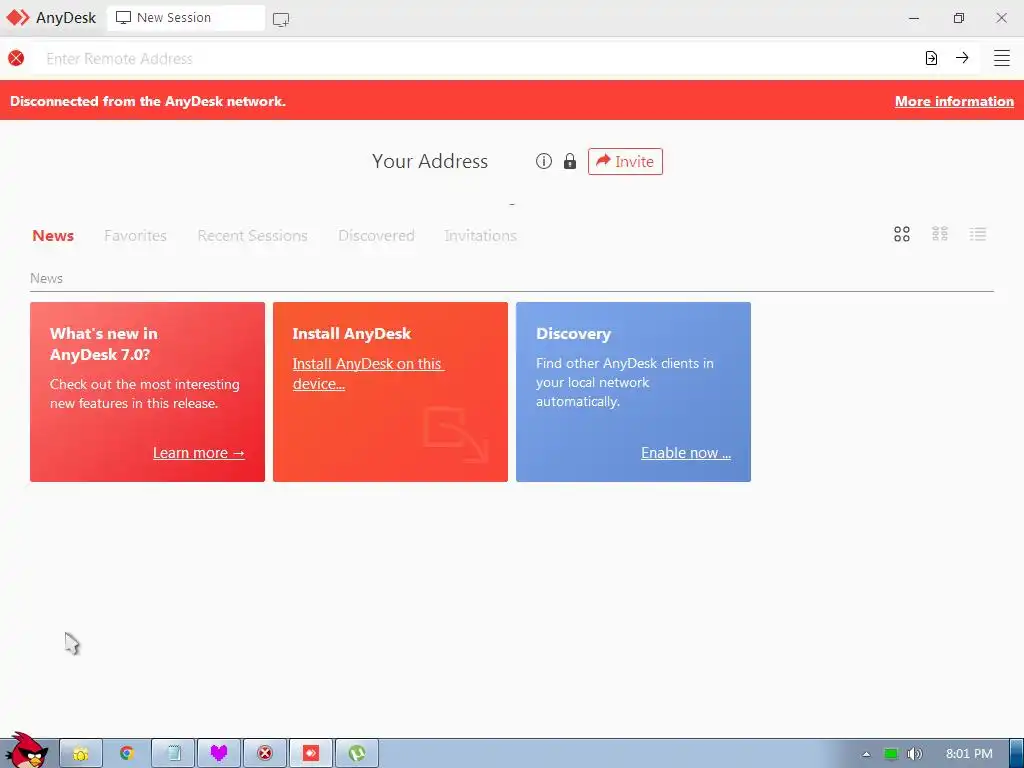
Task: Click the info icon next to Your Address
Action: (543, 161)
